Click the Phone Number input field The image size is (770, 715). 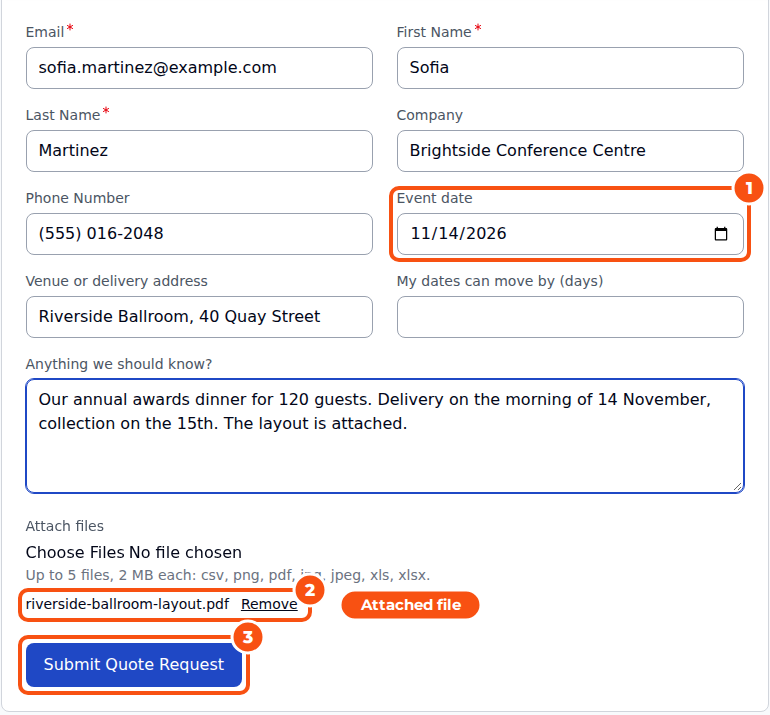[199, 234]
